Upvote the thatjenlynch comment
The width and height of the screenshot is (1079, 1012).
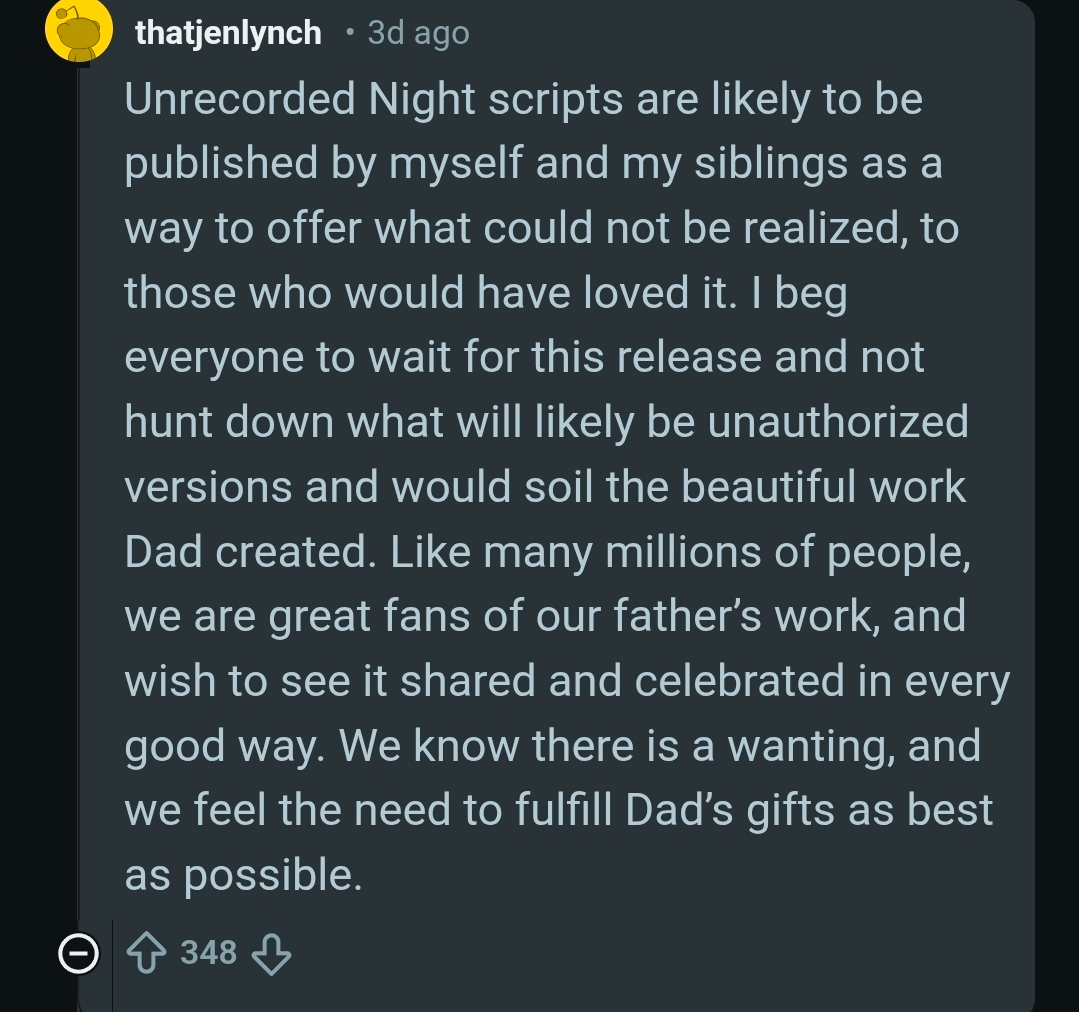tap(148, 953)
